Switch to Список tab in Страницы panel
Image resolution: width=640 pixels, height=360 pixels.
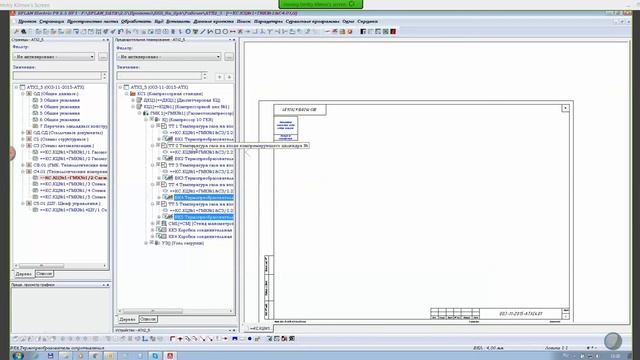coord(44,274)
